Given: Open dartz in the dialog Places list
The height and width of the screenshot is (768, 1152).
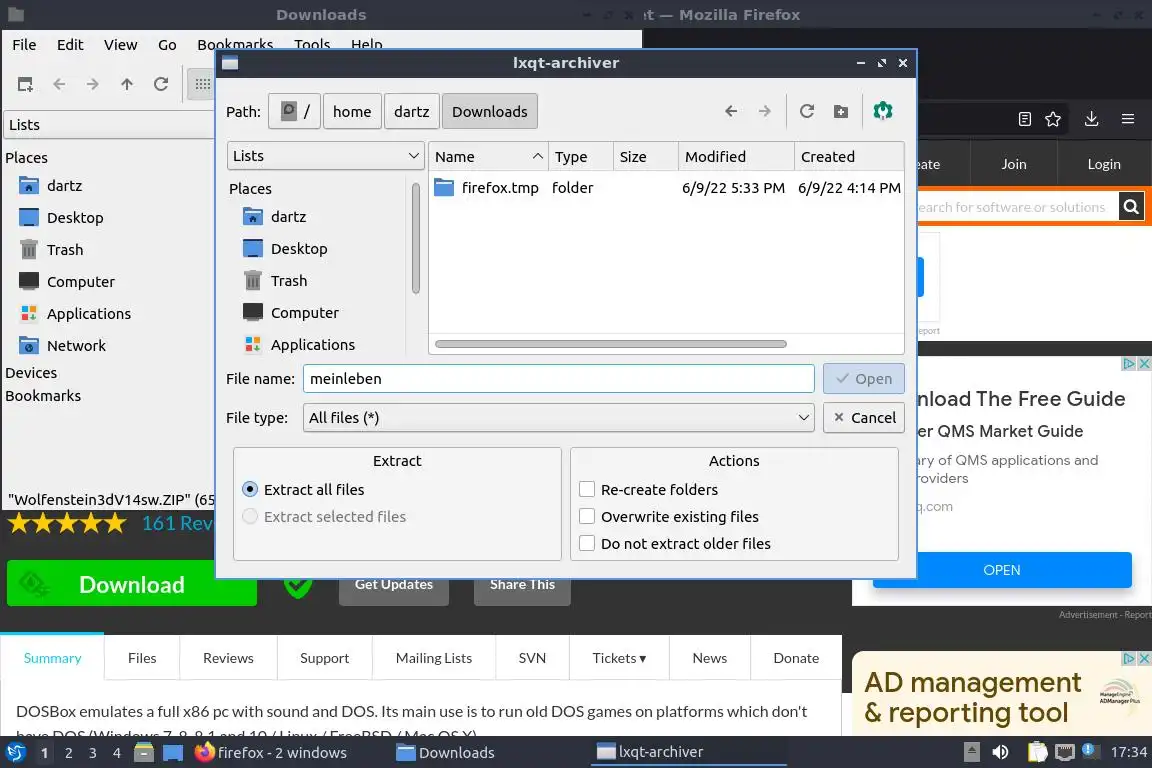Looking at the screenshot, I should pyautogui.click(x=288, y=217).
